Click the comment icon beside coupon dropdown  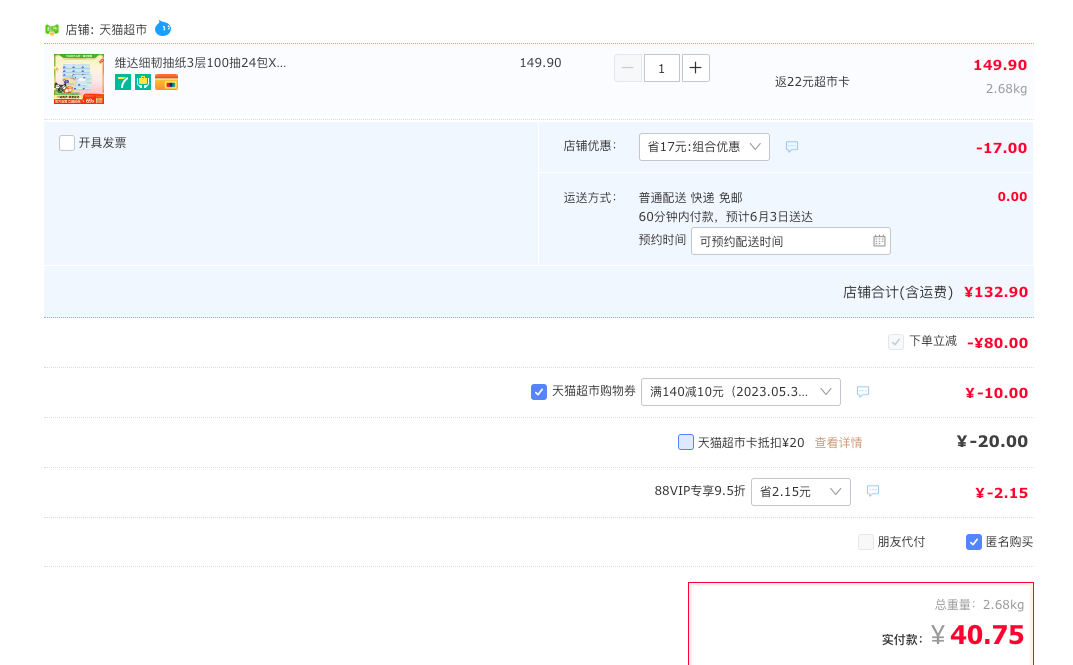pyautogui.click(x=863, y=391)
